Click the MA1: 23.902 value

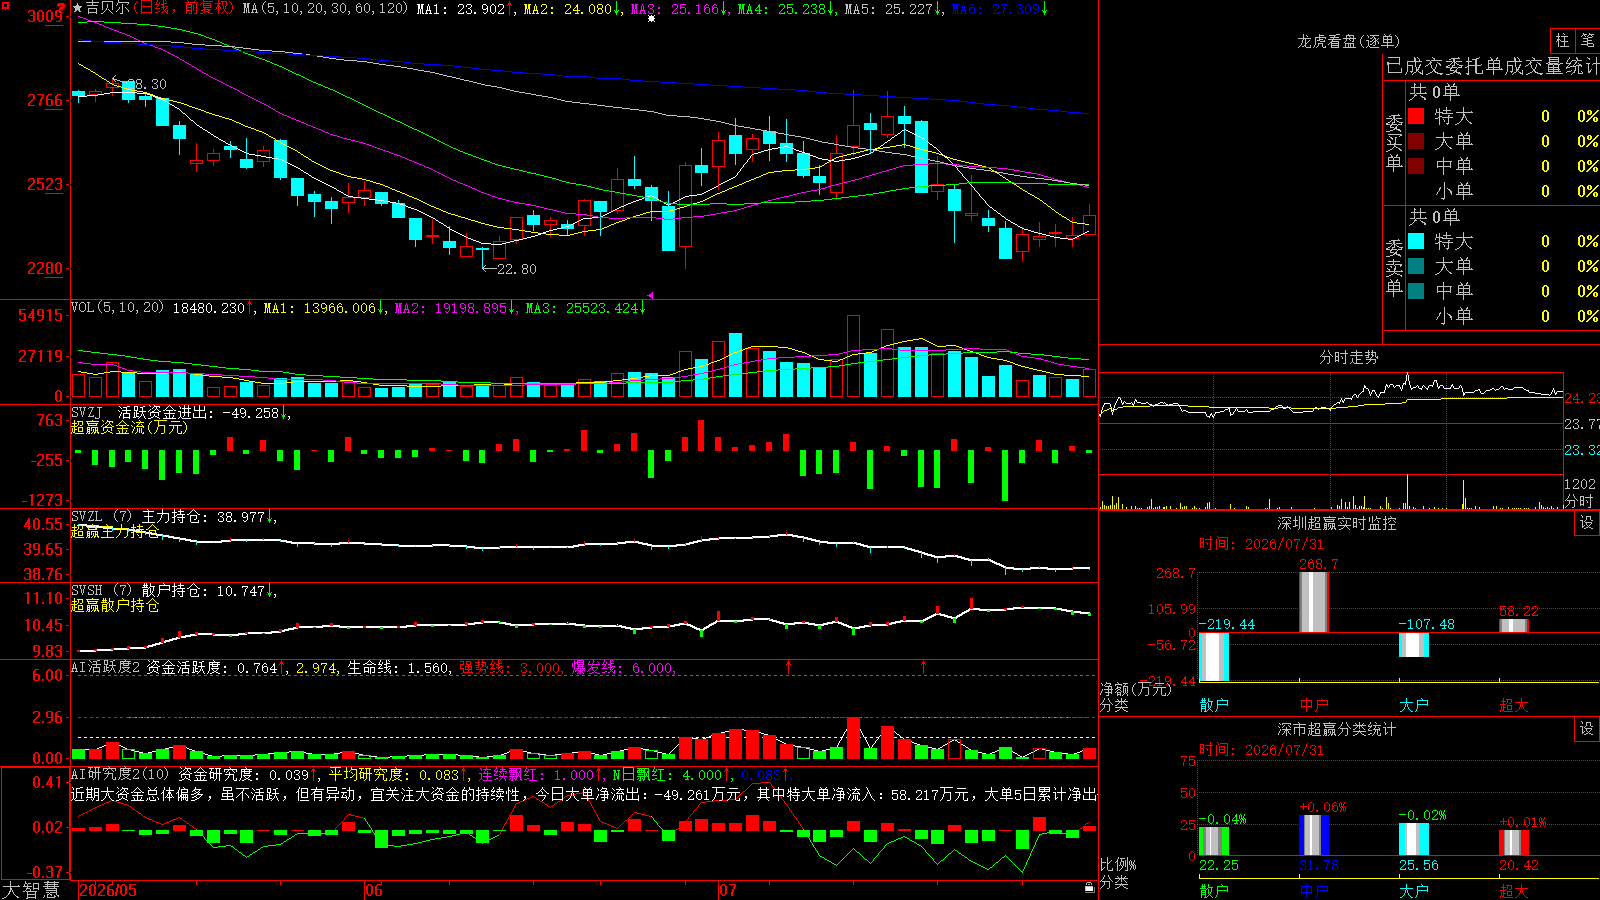tap(460, 8)
